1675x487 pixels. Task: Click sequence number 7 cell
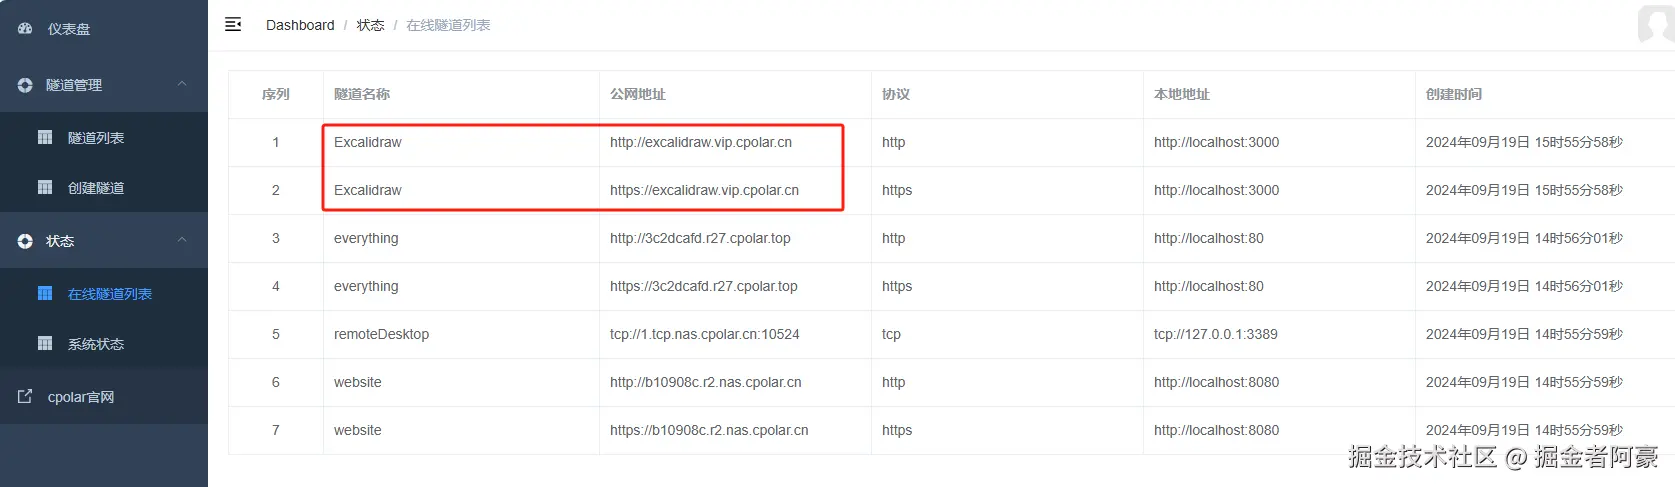tap(276, 430)
